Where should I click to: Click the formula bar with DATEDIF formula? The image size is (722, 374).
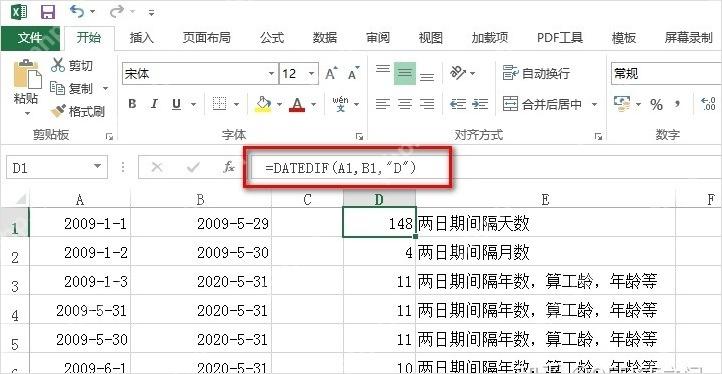[x=486, y=168]
